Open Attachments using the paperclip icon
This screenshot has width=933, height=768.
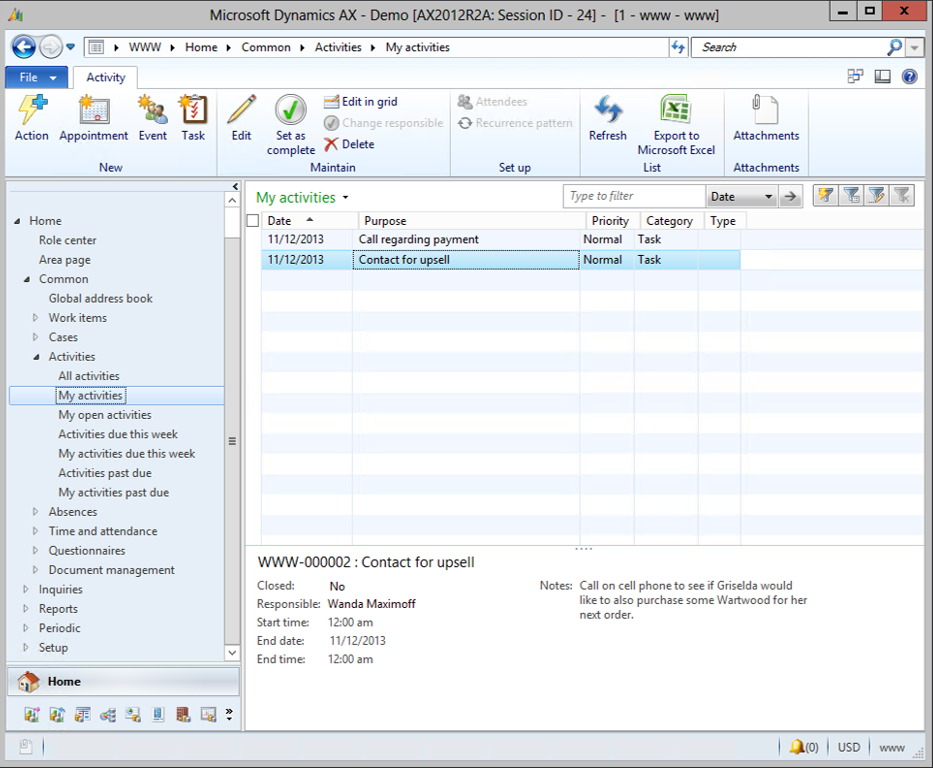click(x=766, y=110)
